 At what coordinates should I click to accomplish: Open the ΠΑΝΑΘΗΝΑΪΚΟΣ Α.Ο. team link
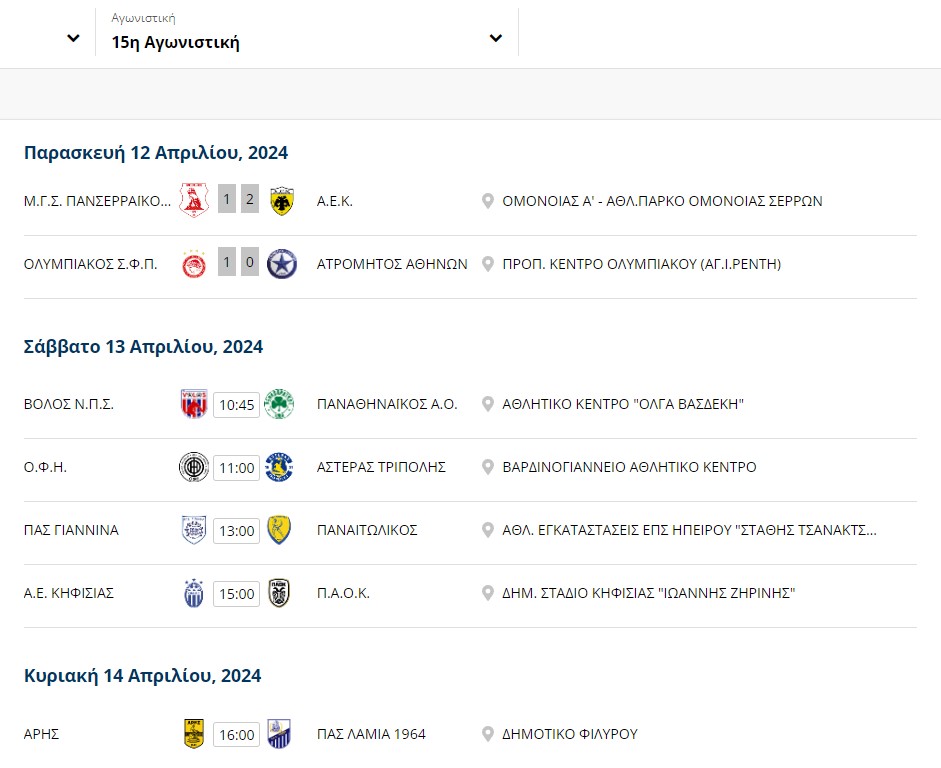pos(387,404)
